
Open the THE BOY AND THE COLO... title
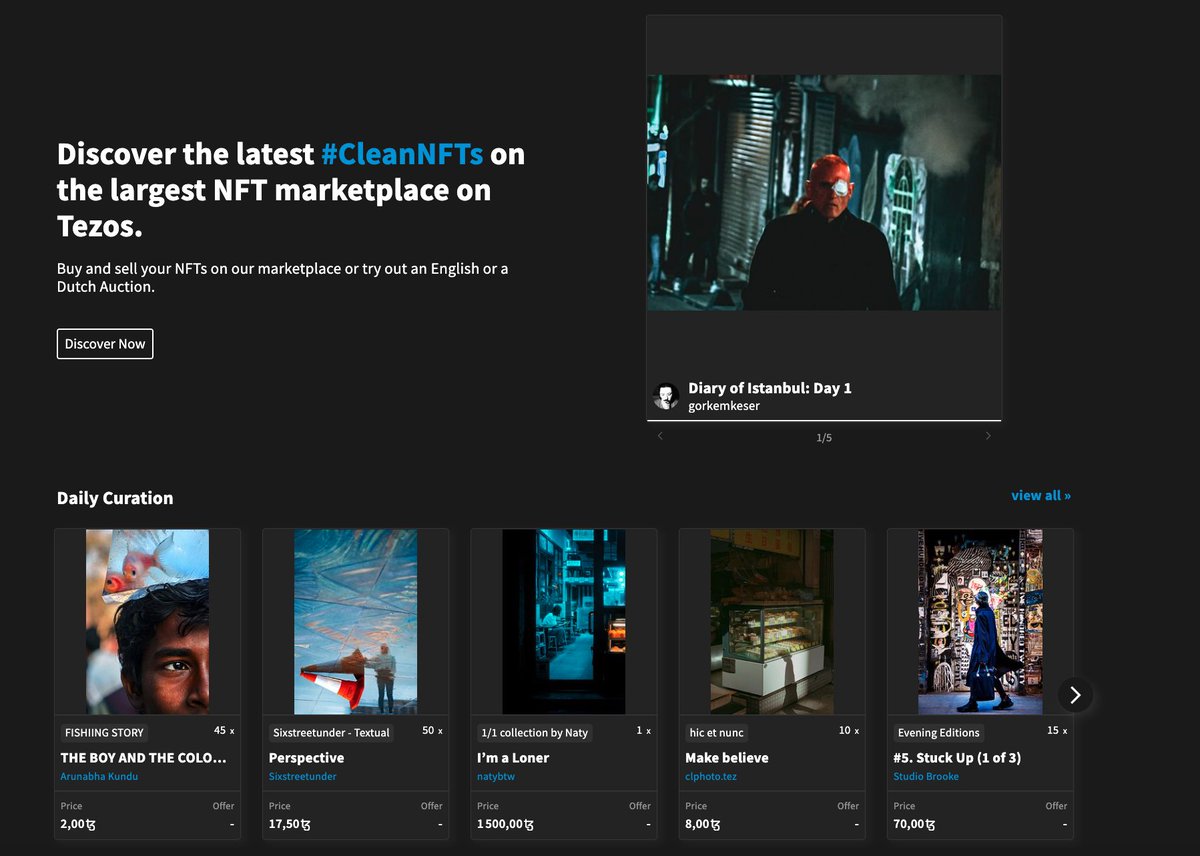coord(144,758)
